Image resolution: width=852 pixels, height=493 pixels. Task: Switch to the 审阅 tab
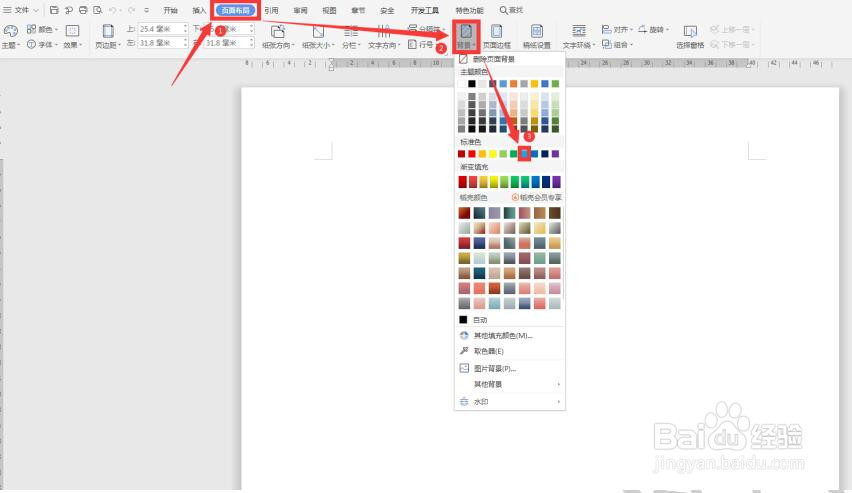[300, 10]
